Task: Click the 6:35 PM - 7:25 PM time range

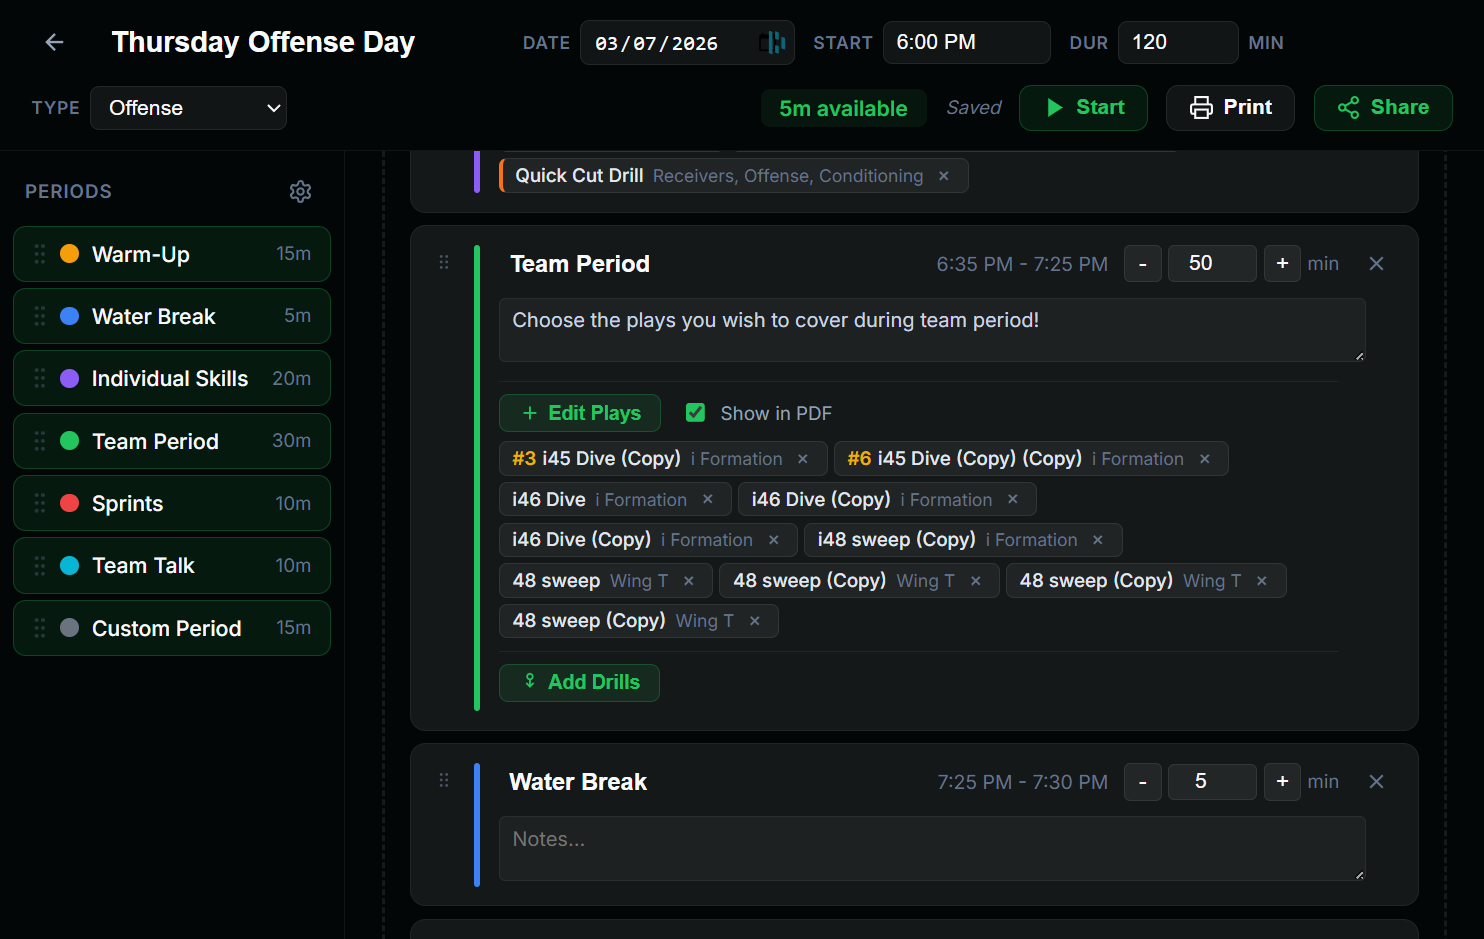Action: (x=1022, y=264)
